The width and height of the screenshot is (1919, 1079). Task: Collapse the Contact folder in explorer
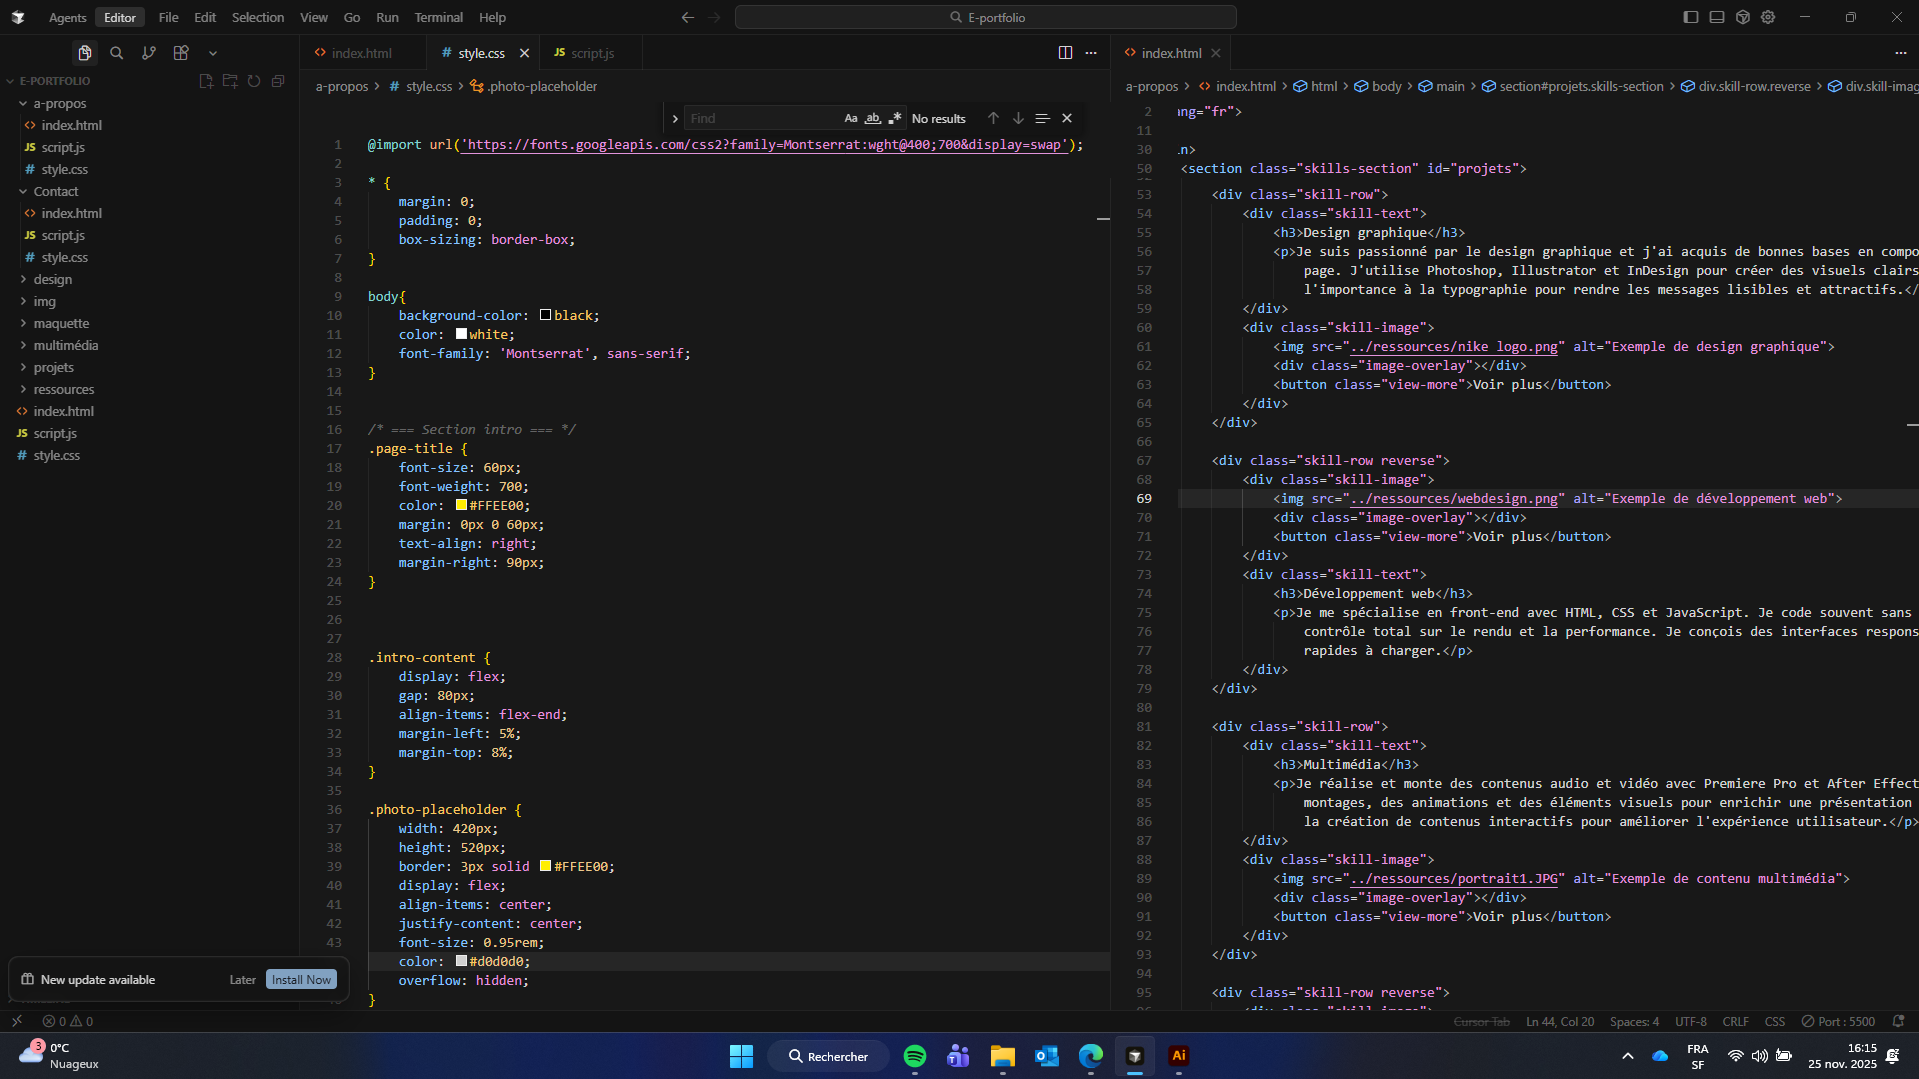(x=55, y=191)
